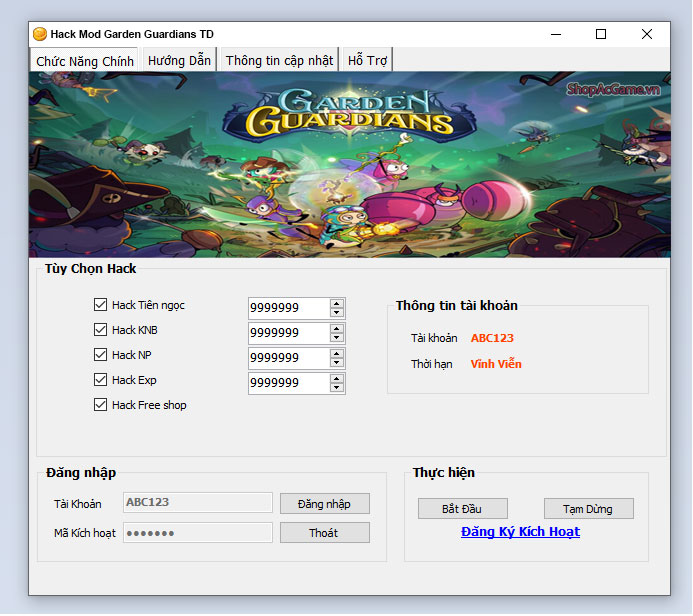
Task: Increase the Hack NP value with up arrow
Action: pos(337,354)
